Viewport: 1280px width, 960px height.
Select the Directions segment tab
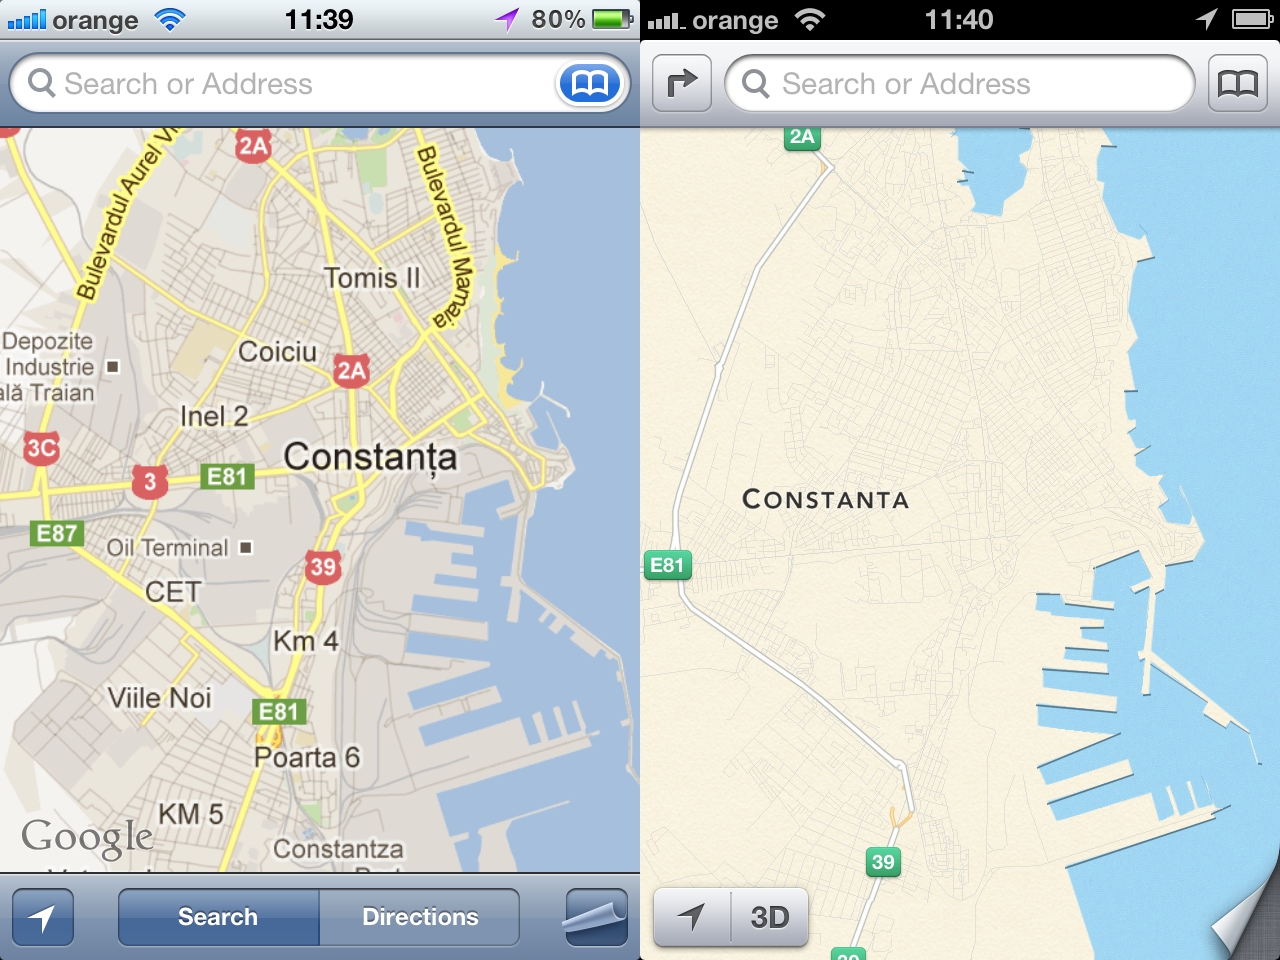(420, 917)
